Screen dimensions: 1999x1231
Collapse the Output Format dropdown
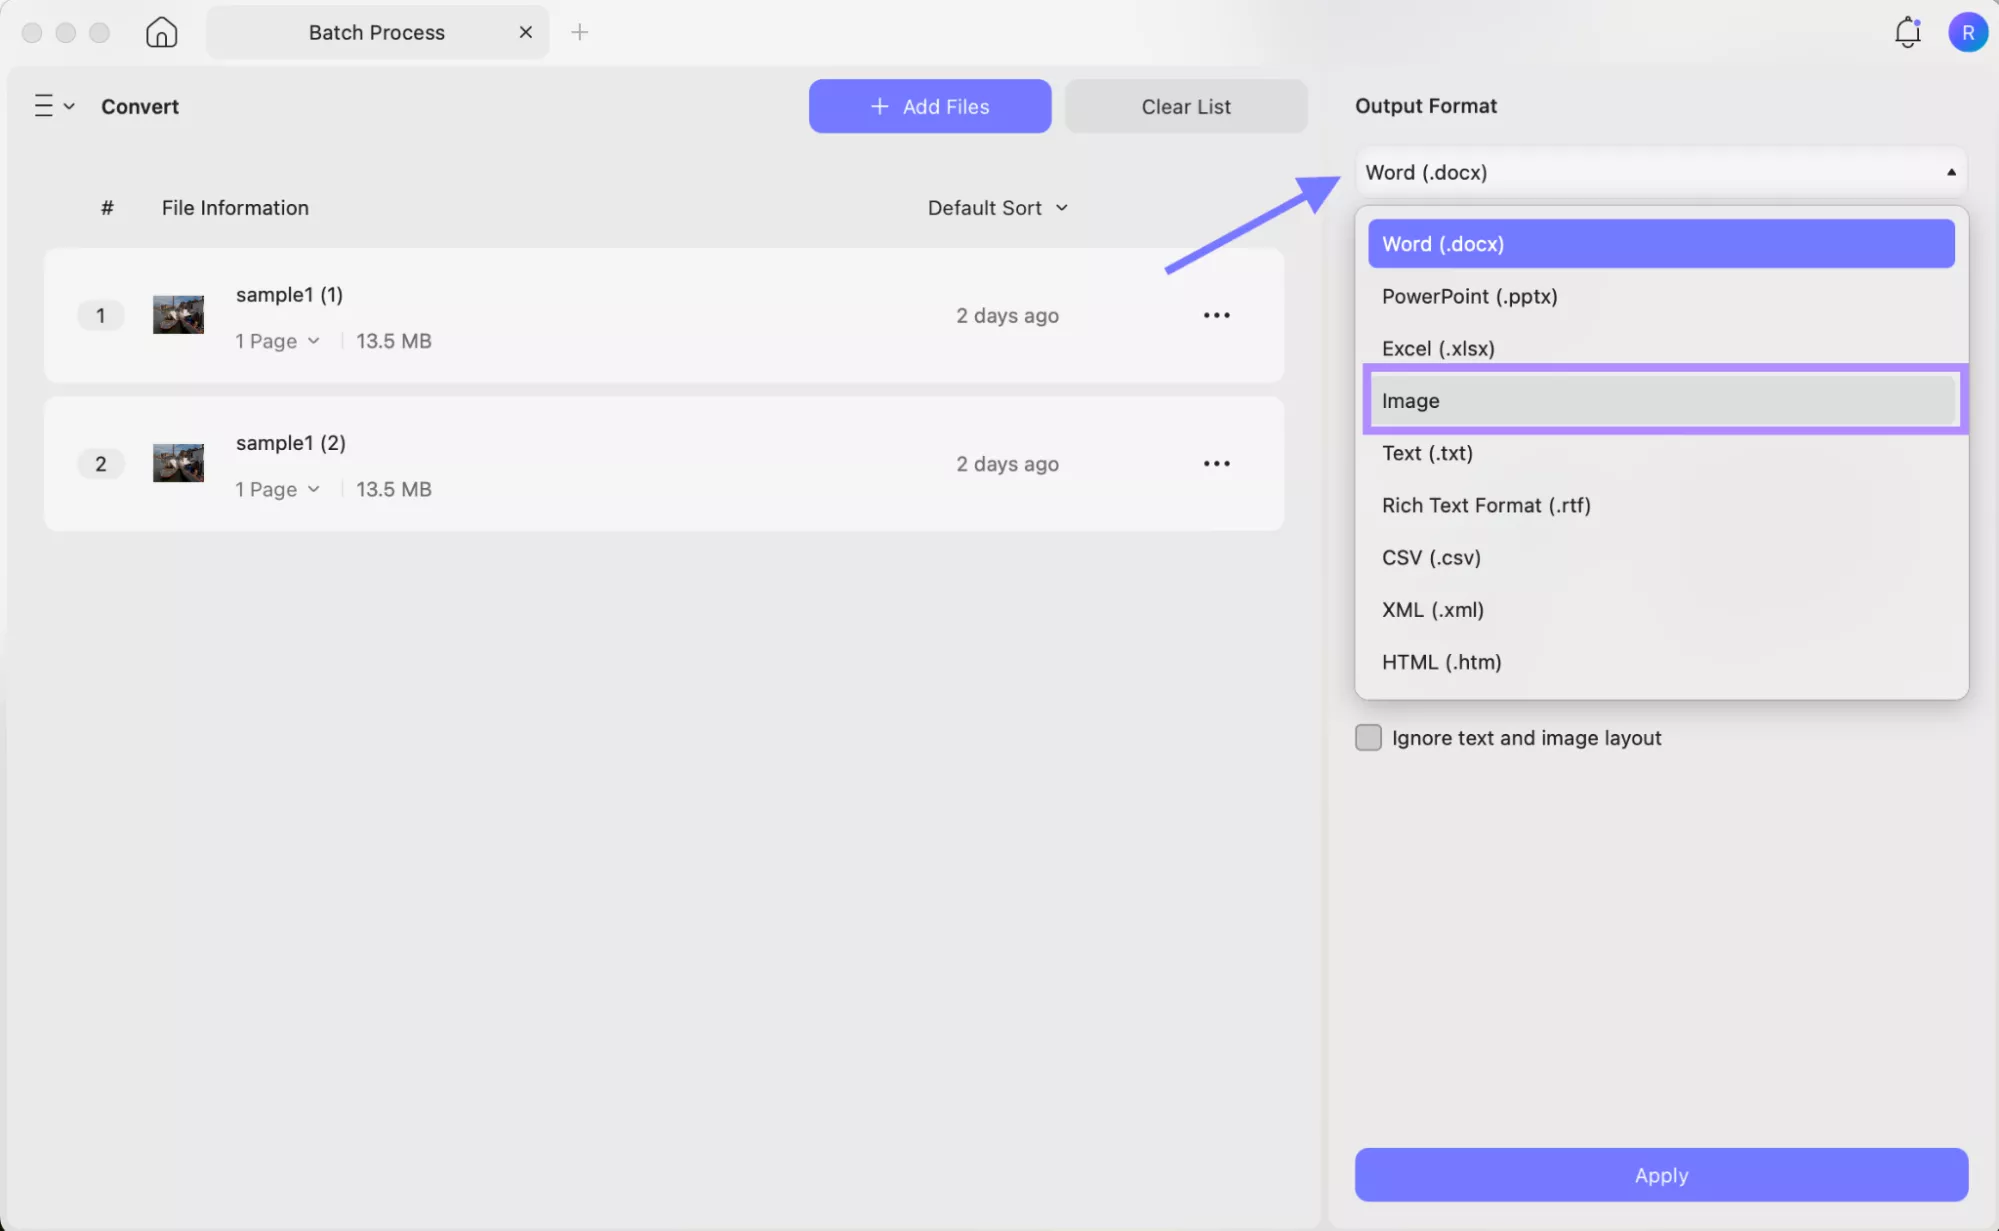1950,171
